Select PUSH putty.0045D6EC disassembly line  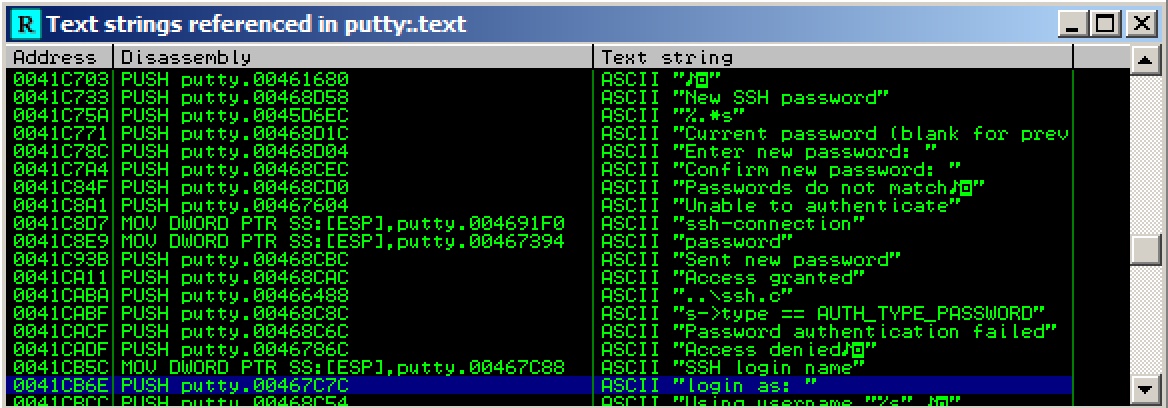pos(235,115)
